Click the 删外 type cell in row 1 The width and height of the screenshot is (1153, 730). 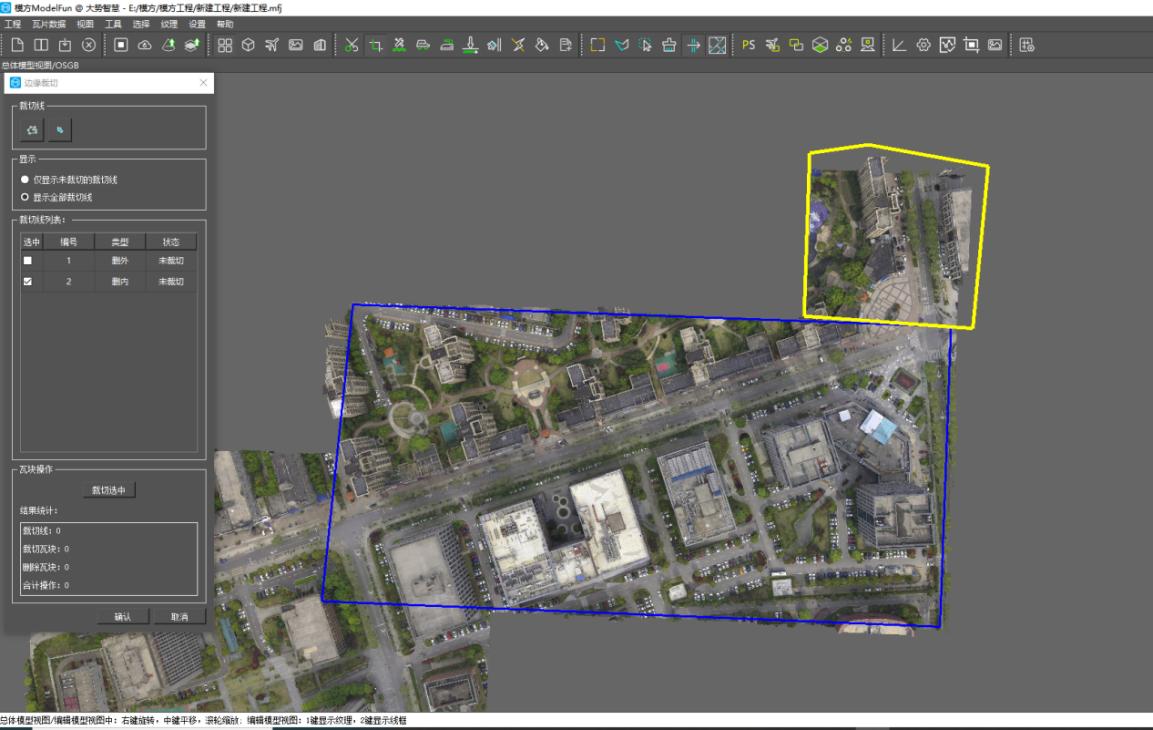pyautogui.click(x=120, y=260)
